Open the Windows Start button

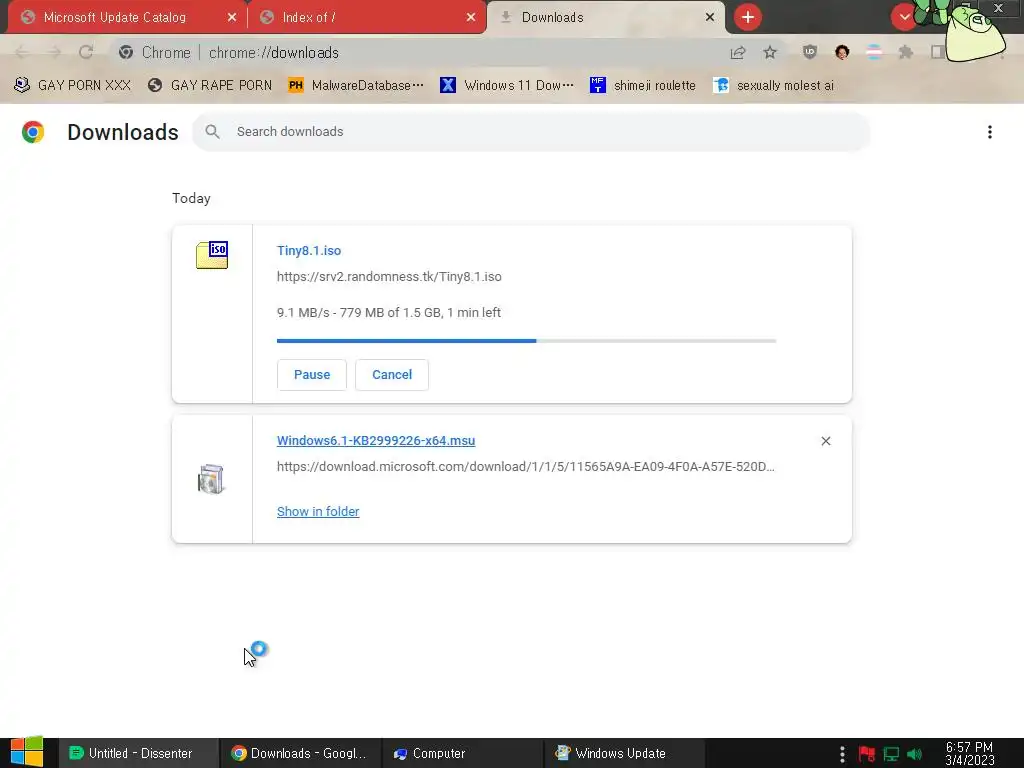click(x=27, y=752)
